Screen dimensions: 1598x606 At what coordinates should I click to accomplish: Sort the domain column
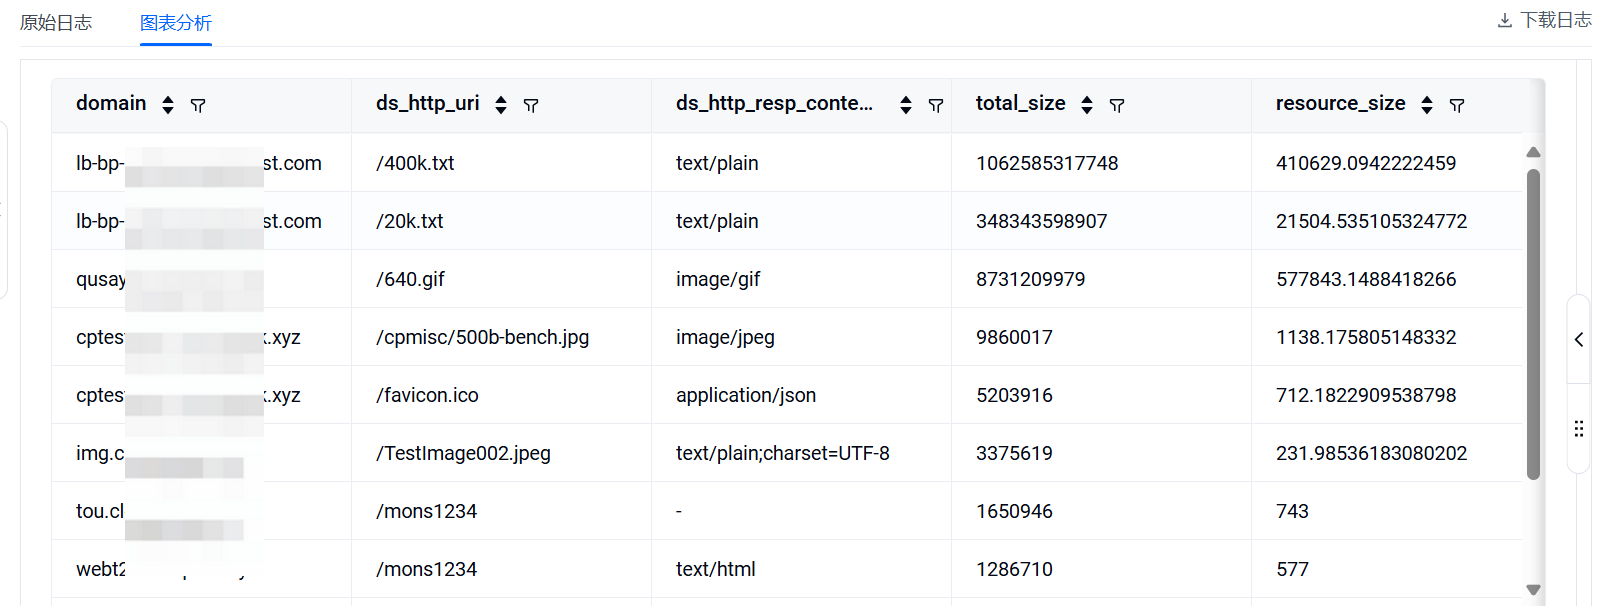168,105
